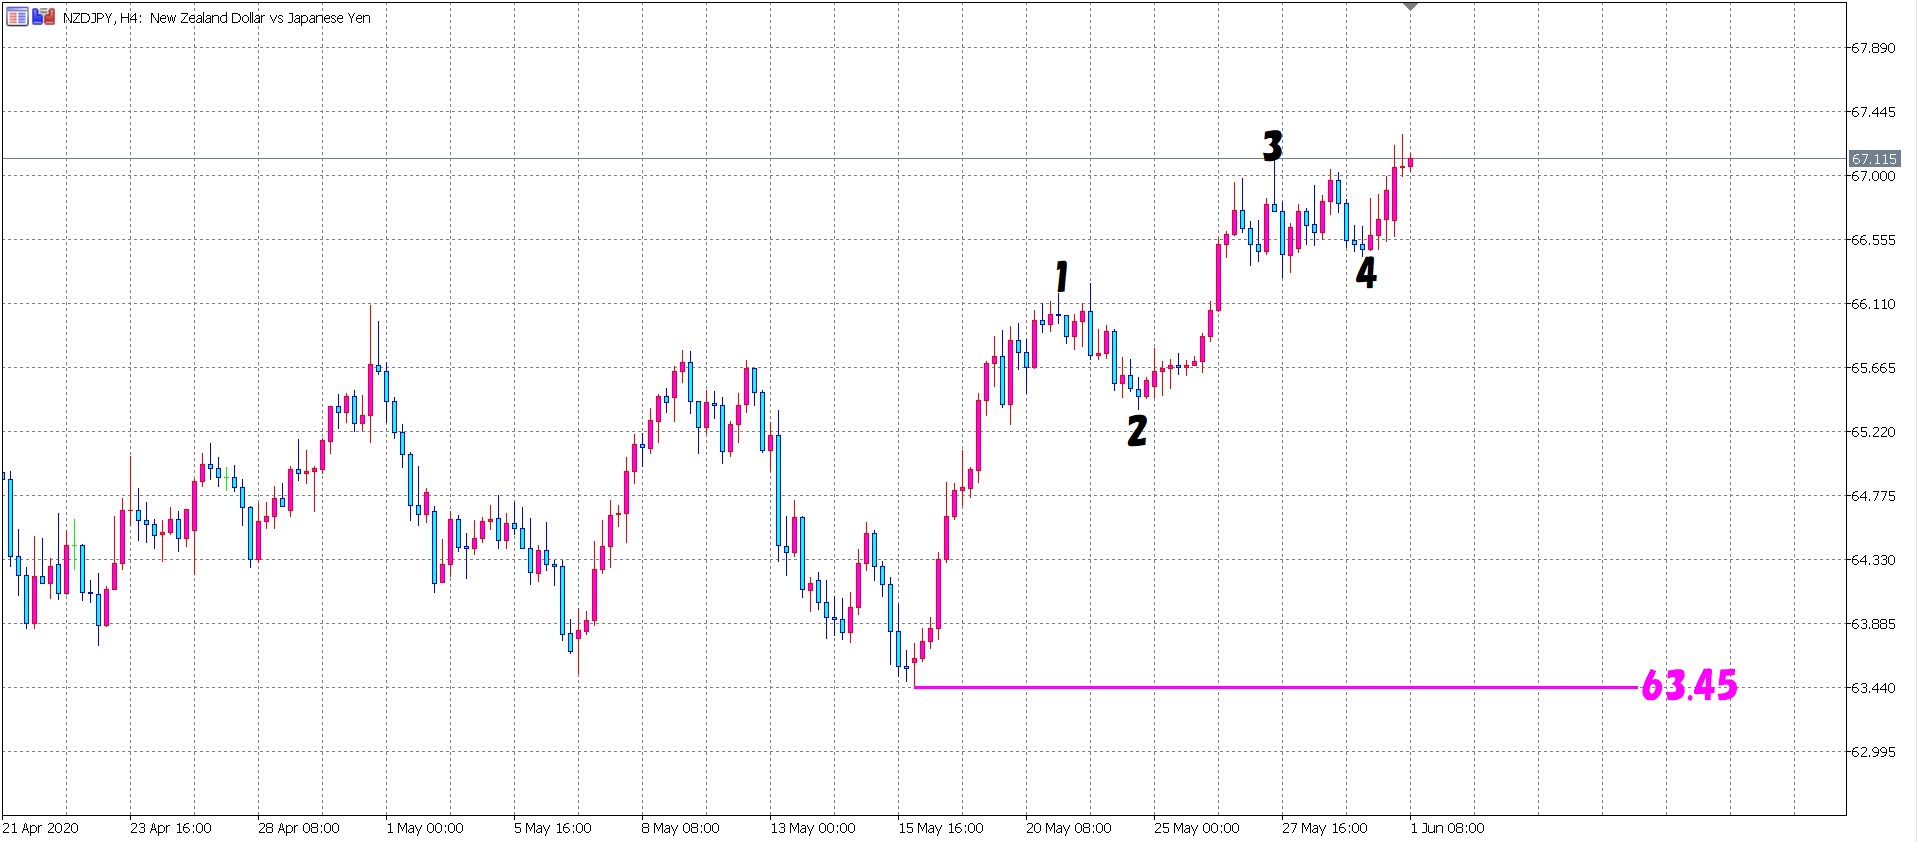Click the 1 Jun 08:00 time label
The height and width of the screenshot is (842, 1918).
pyautogui.click(x=1447, y=828)
